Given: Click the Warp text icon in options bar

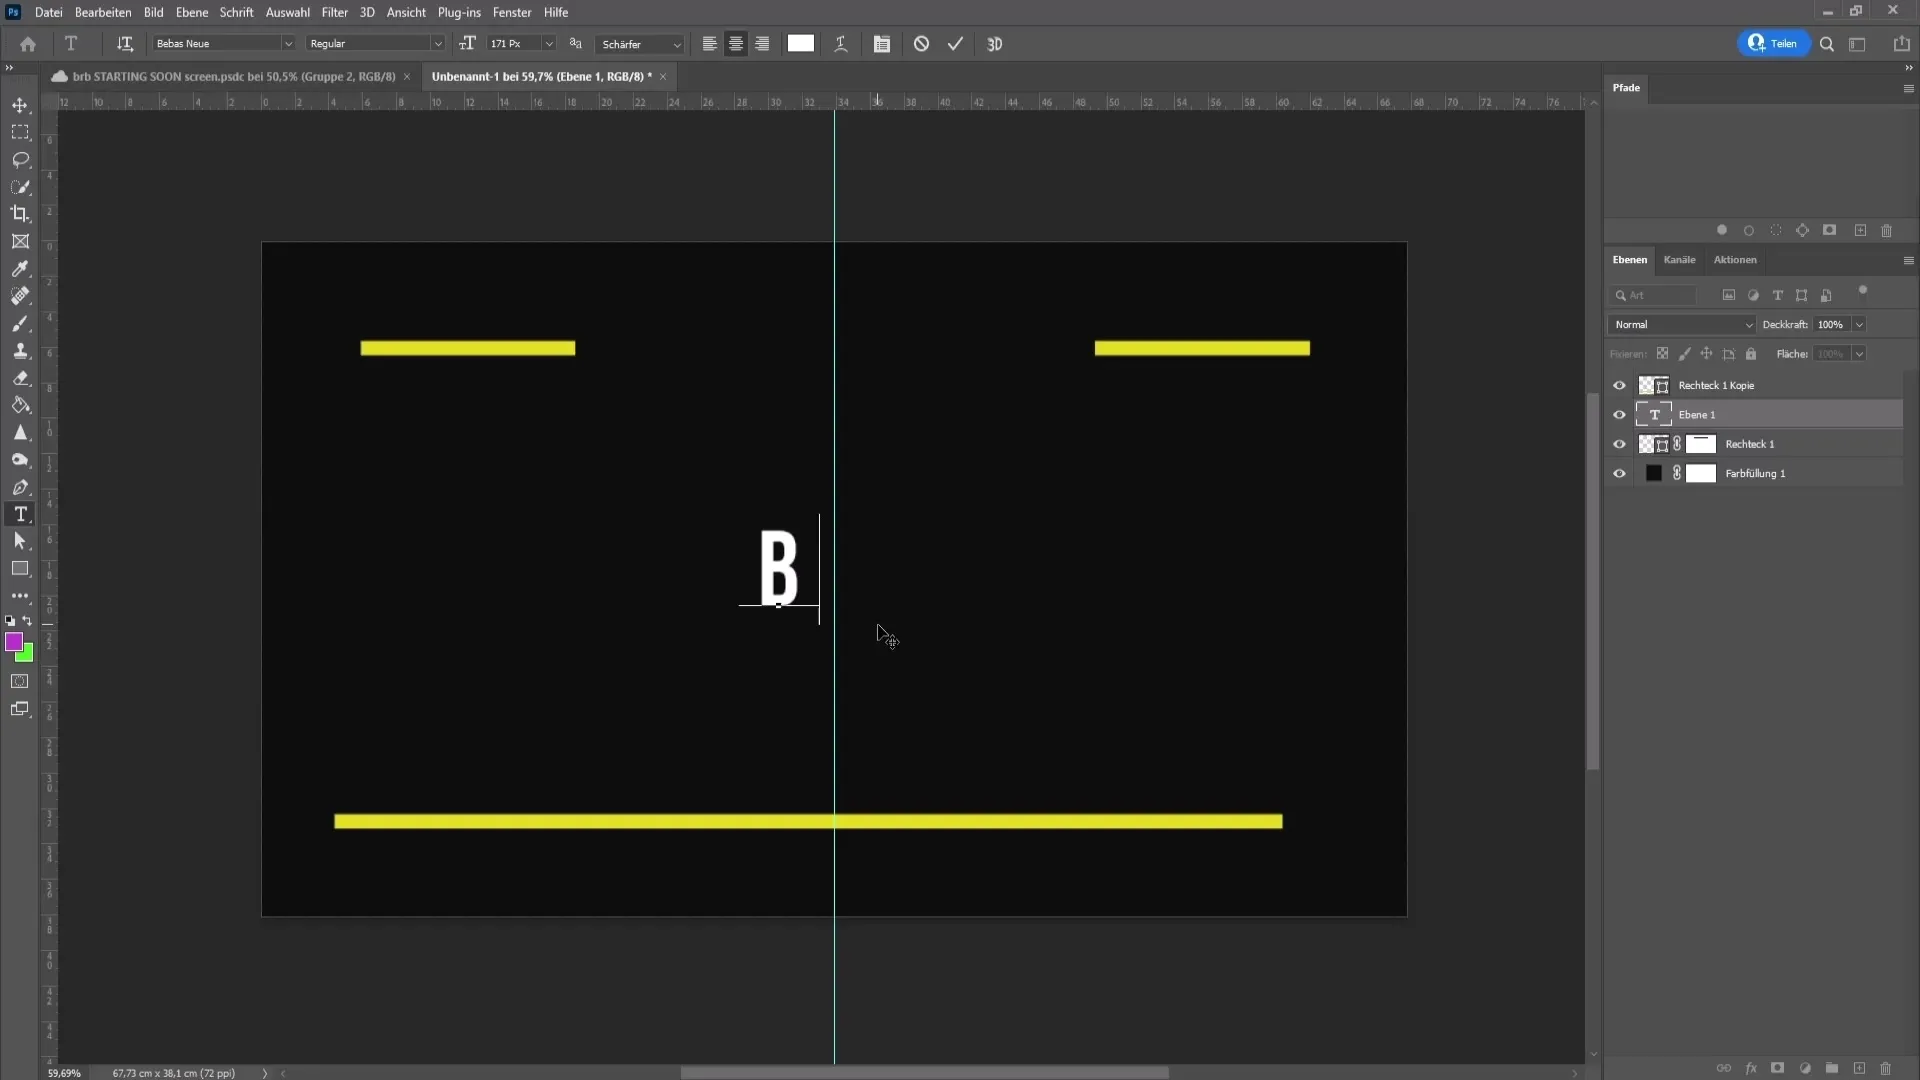Looking at the screenshot, I should pos(840,44).
